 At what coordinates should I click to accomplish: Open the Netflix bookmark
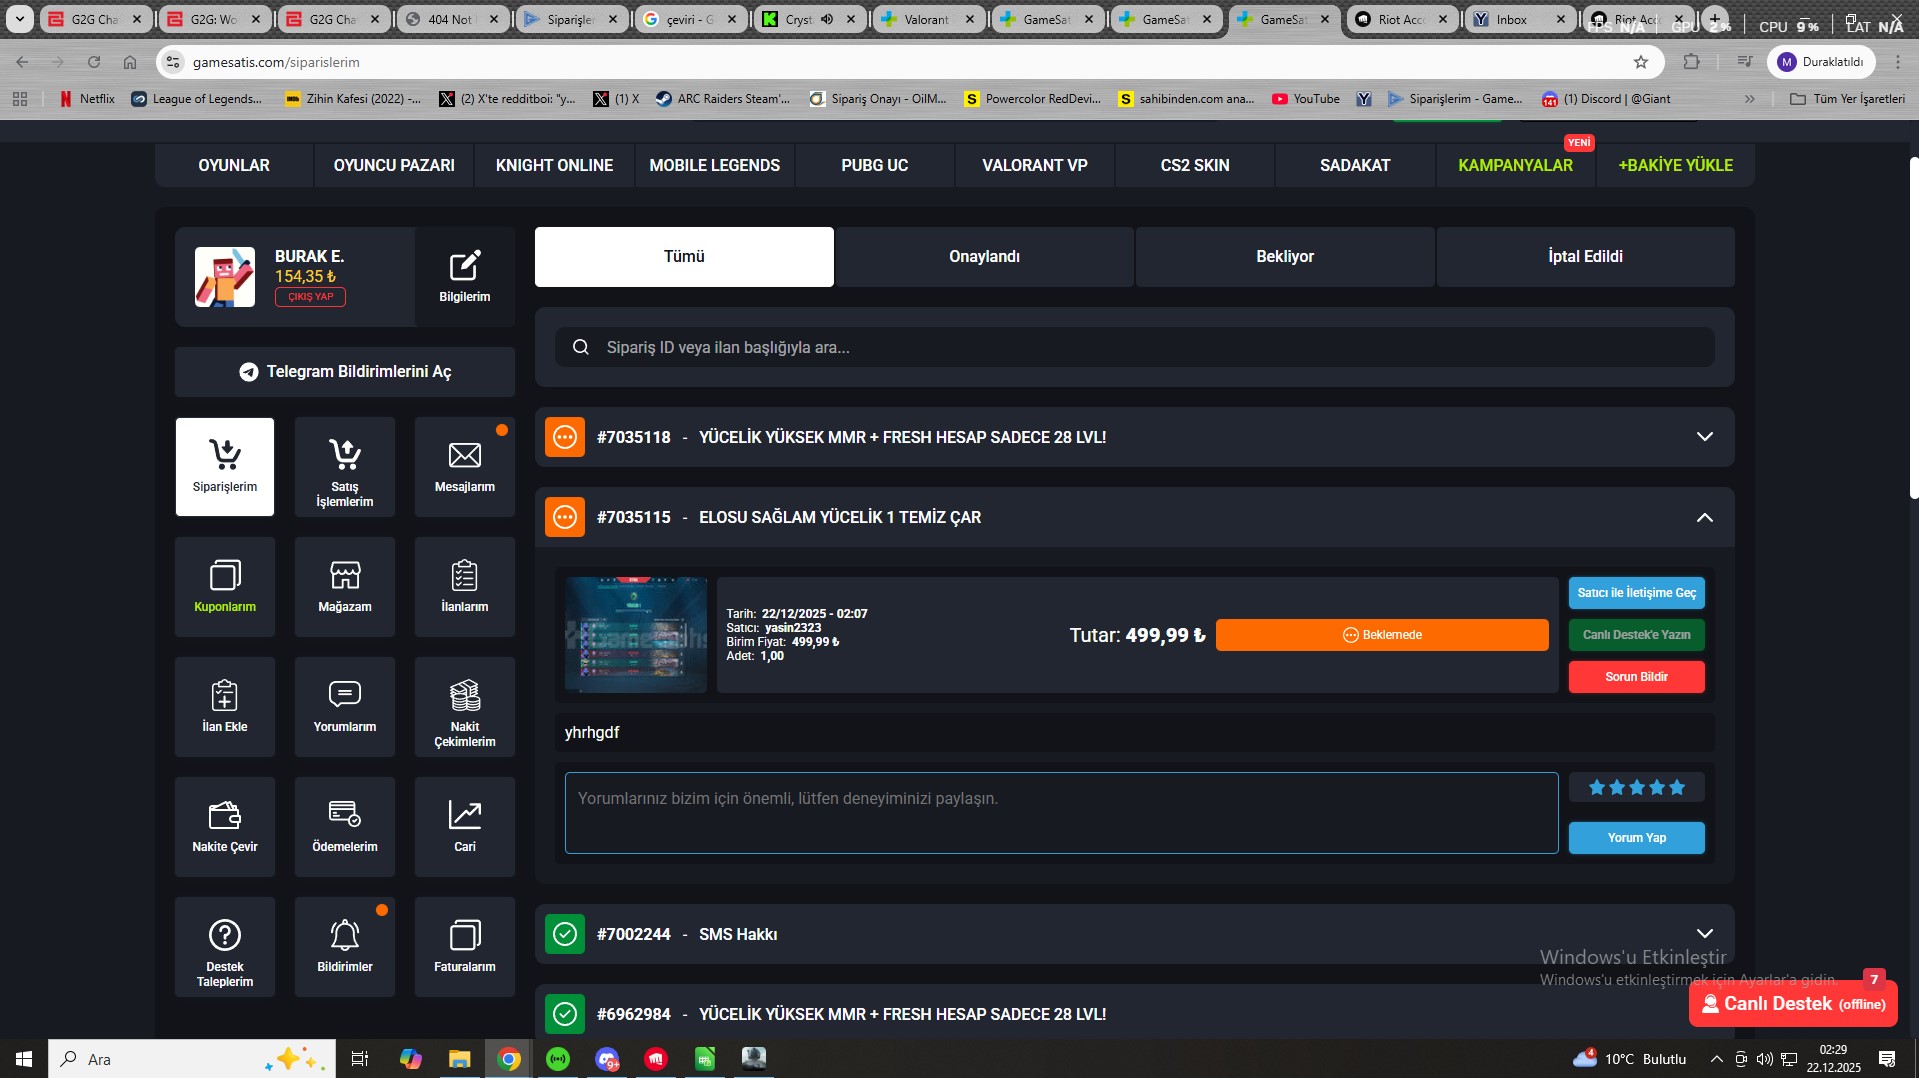[x=87, y=99]
